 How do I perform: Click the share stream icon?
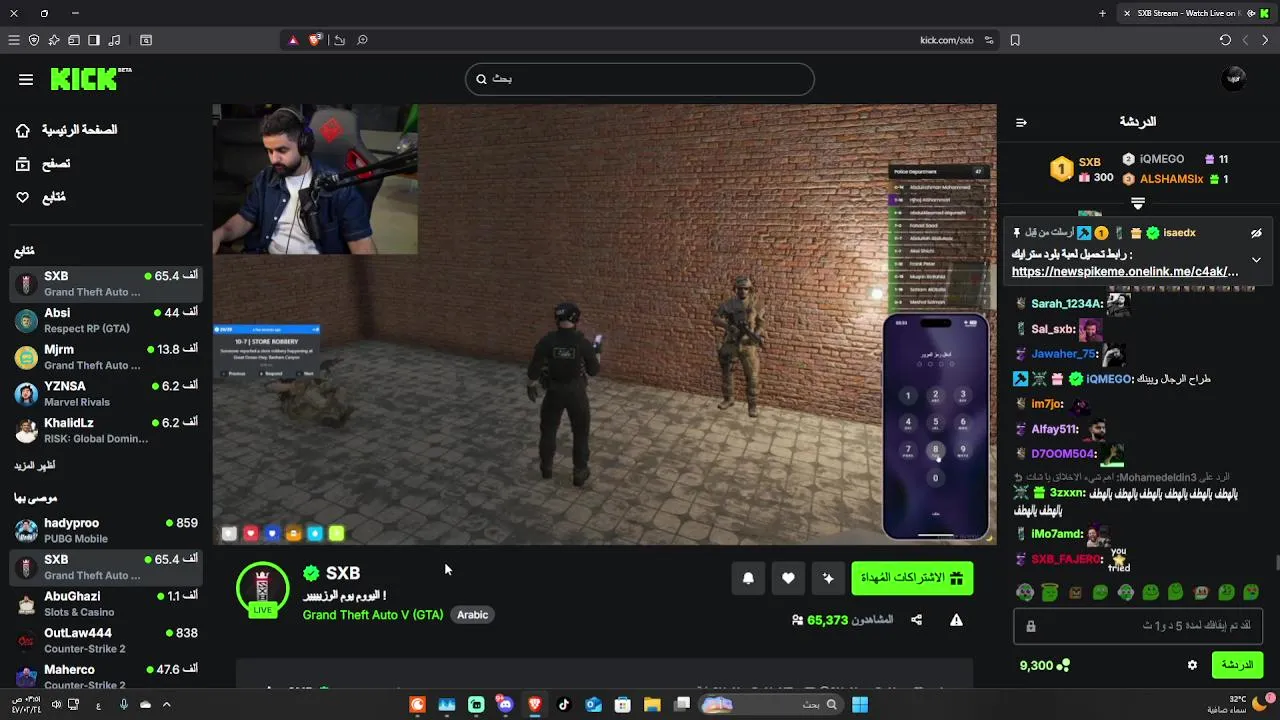916,620
